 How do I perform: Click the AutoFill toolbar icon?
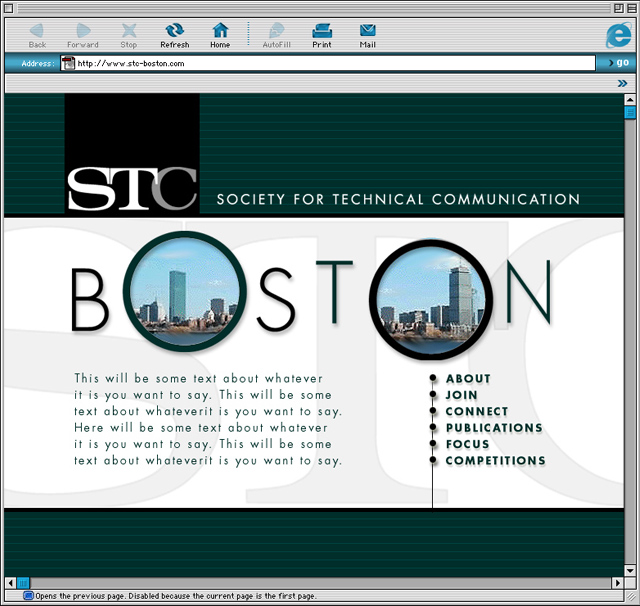[x=277, y=31]
